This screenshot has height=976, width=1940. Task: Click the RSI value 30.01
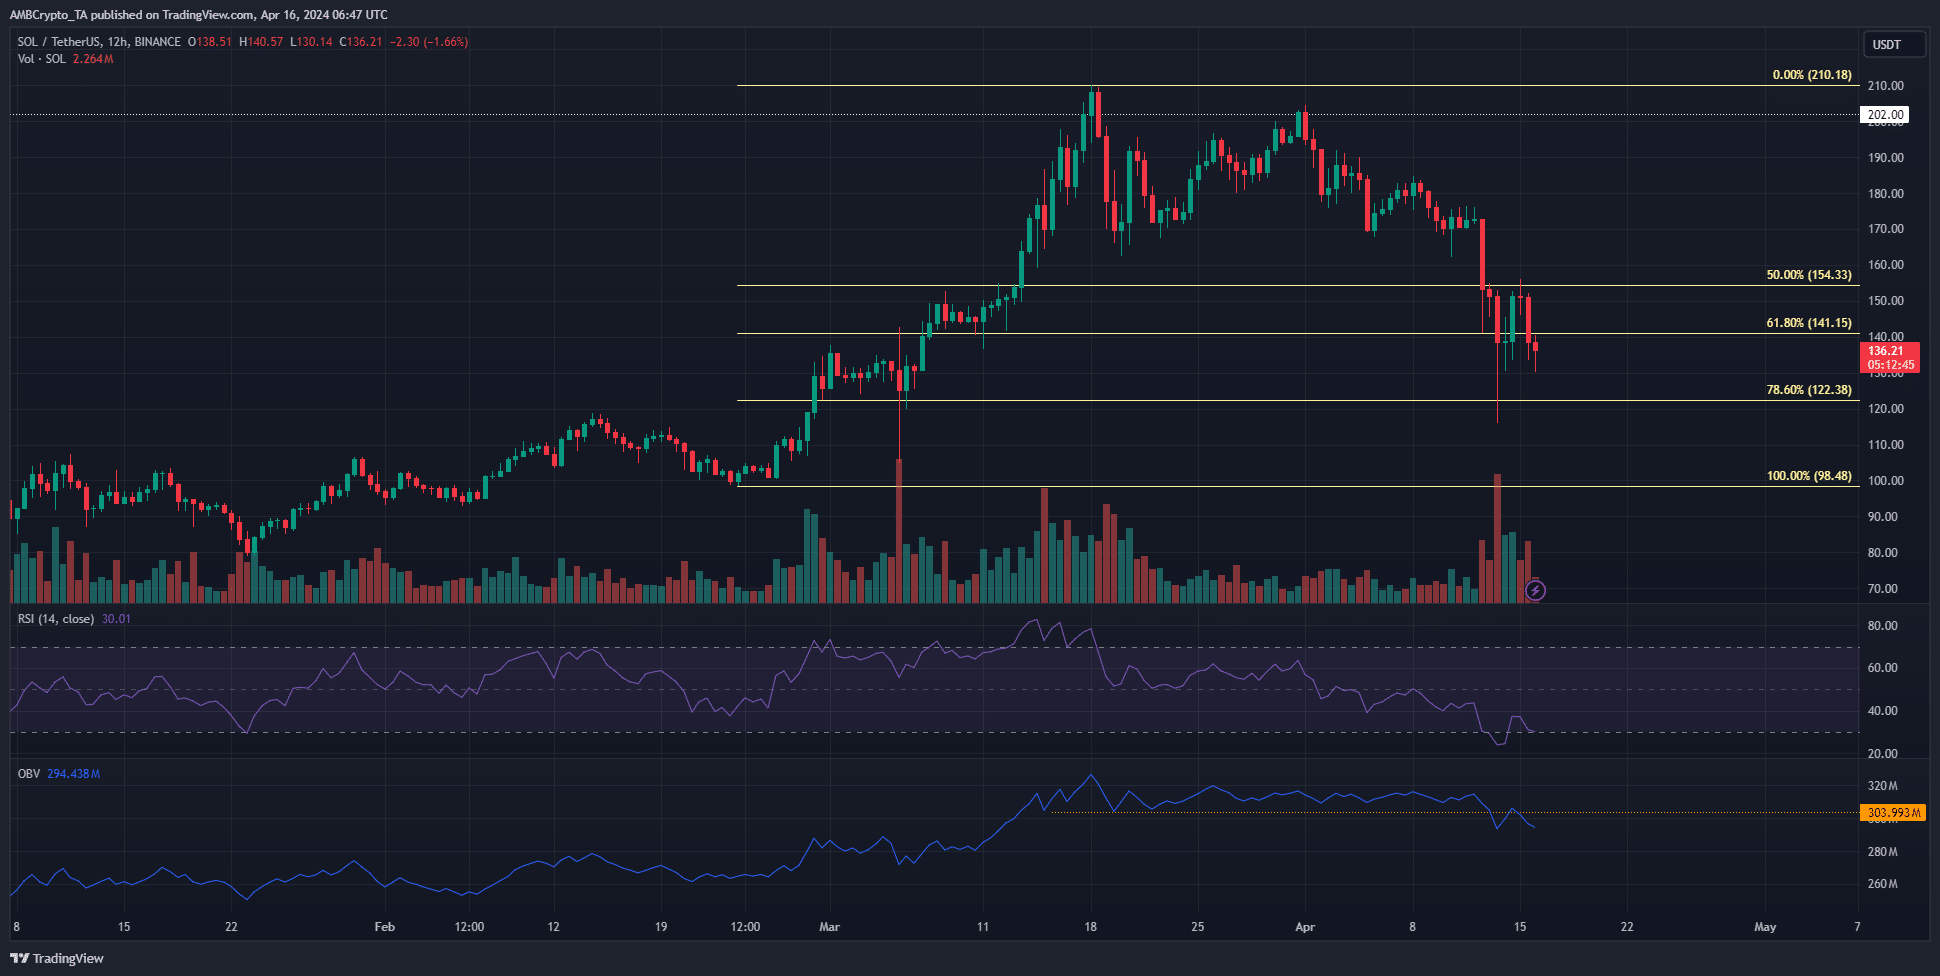click(116, 619)
